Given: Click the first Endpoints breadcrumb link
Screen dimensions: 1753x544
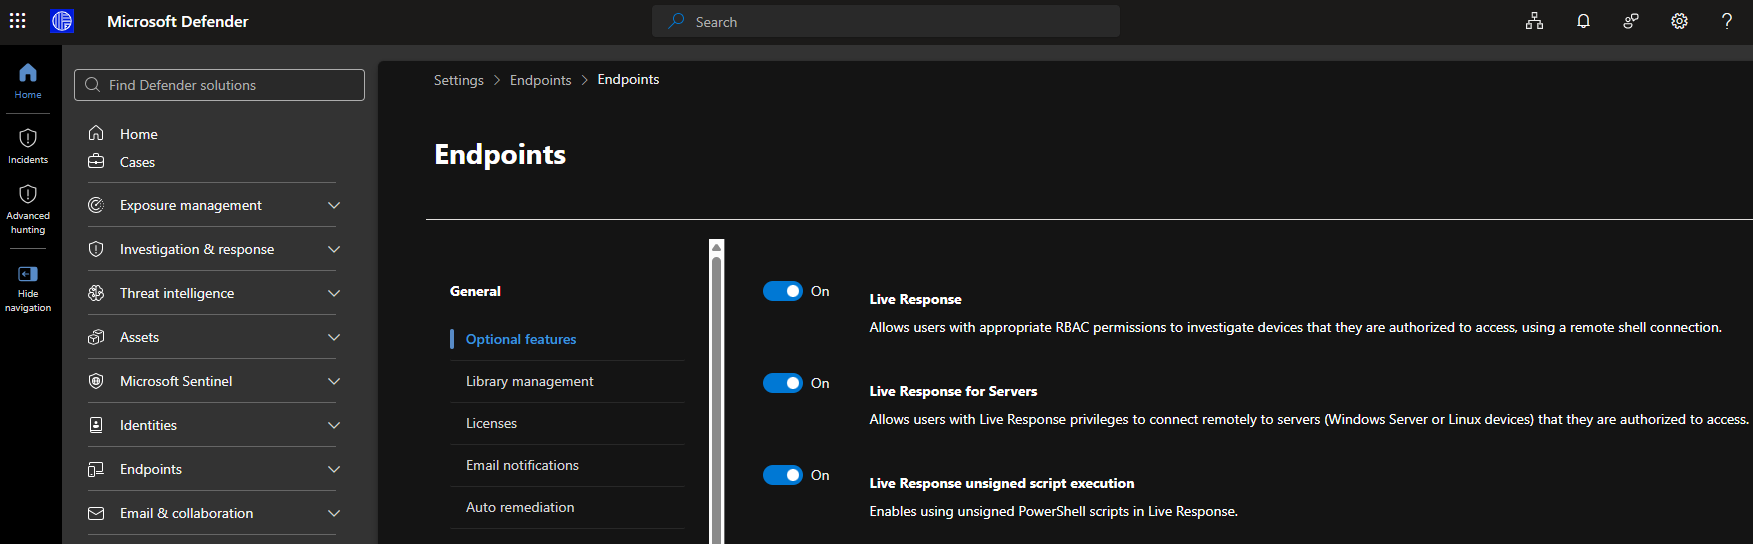Looking at the screenshot, I should coord(541,80).
